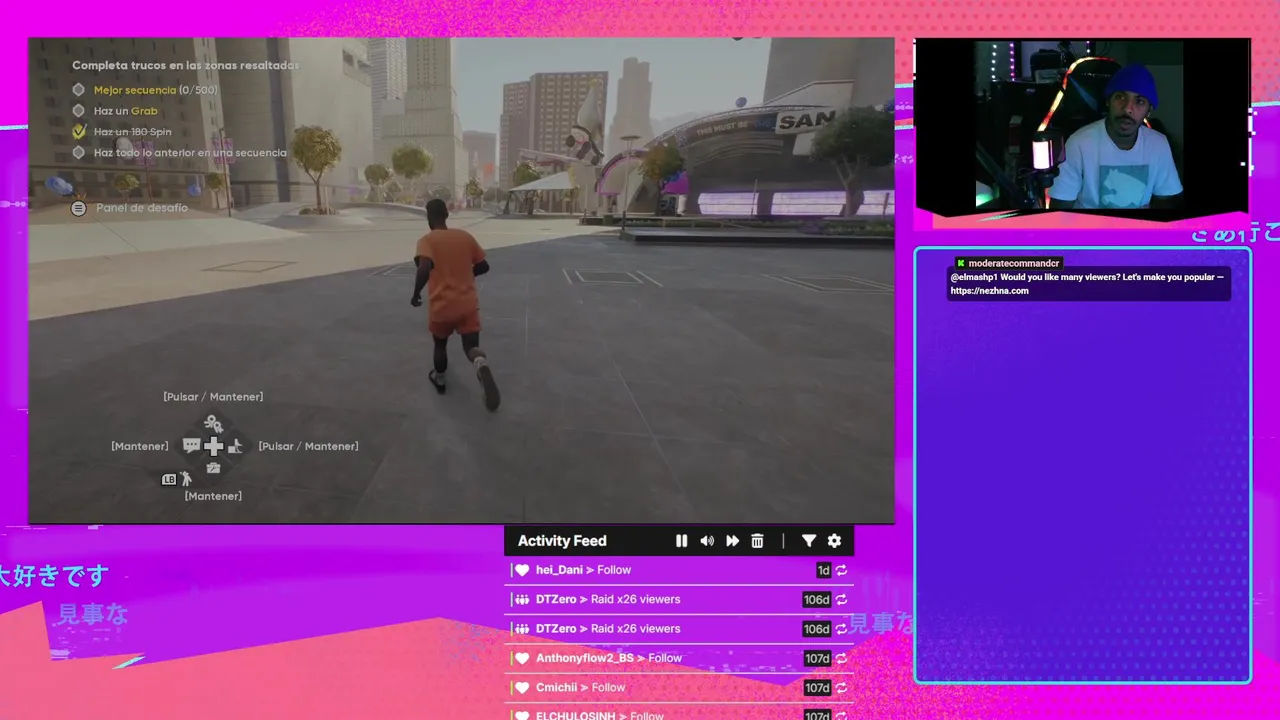Image resolution: width=1280 pixels, height=720 pixels.
Task: Skip the current alert in Activity Feed
Action: pyautogui.click(x=732, y=541)
